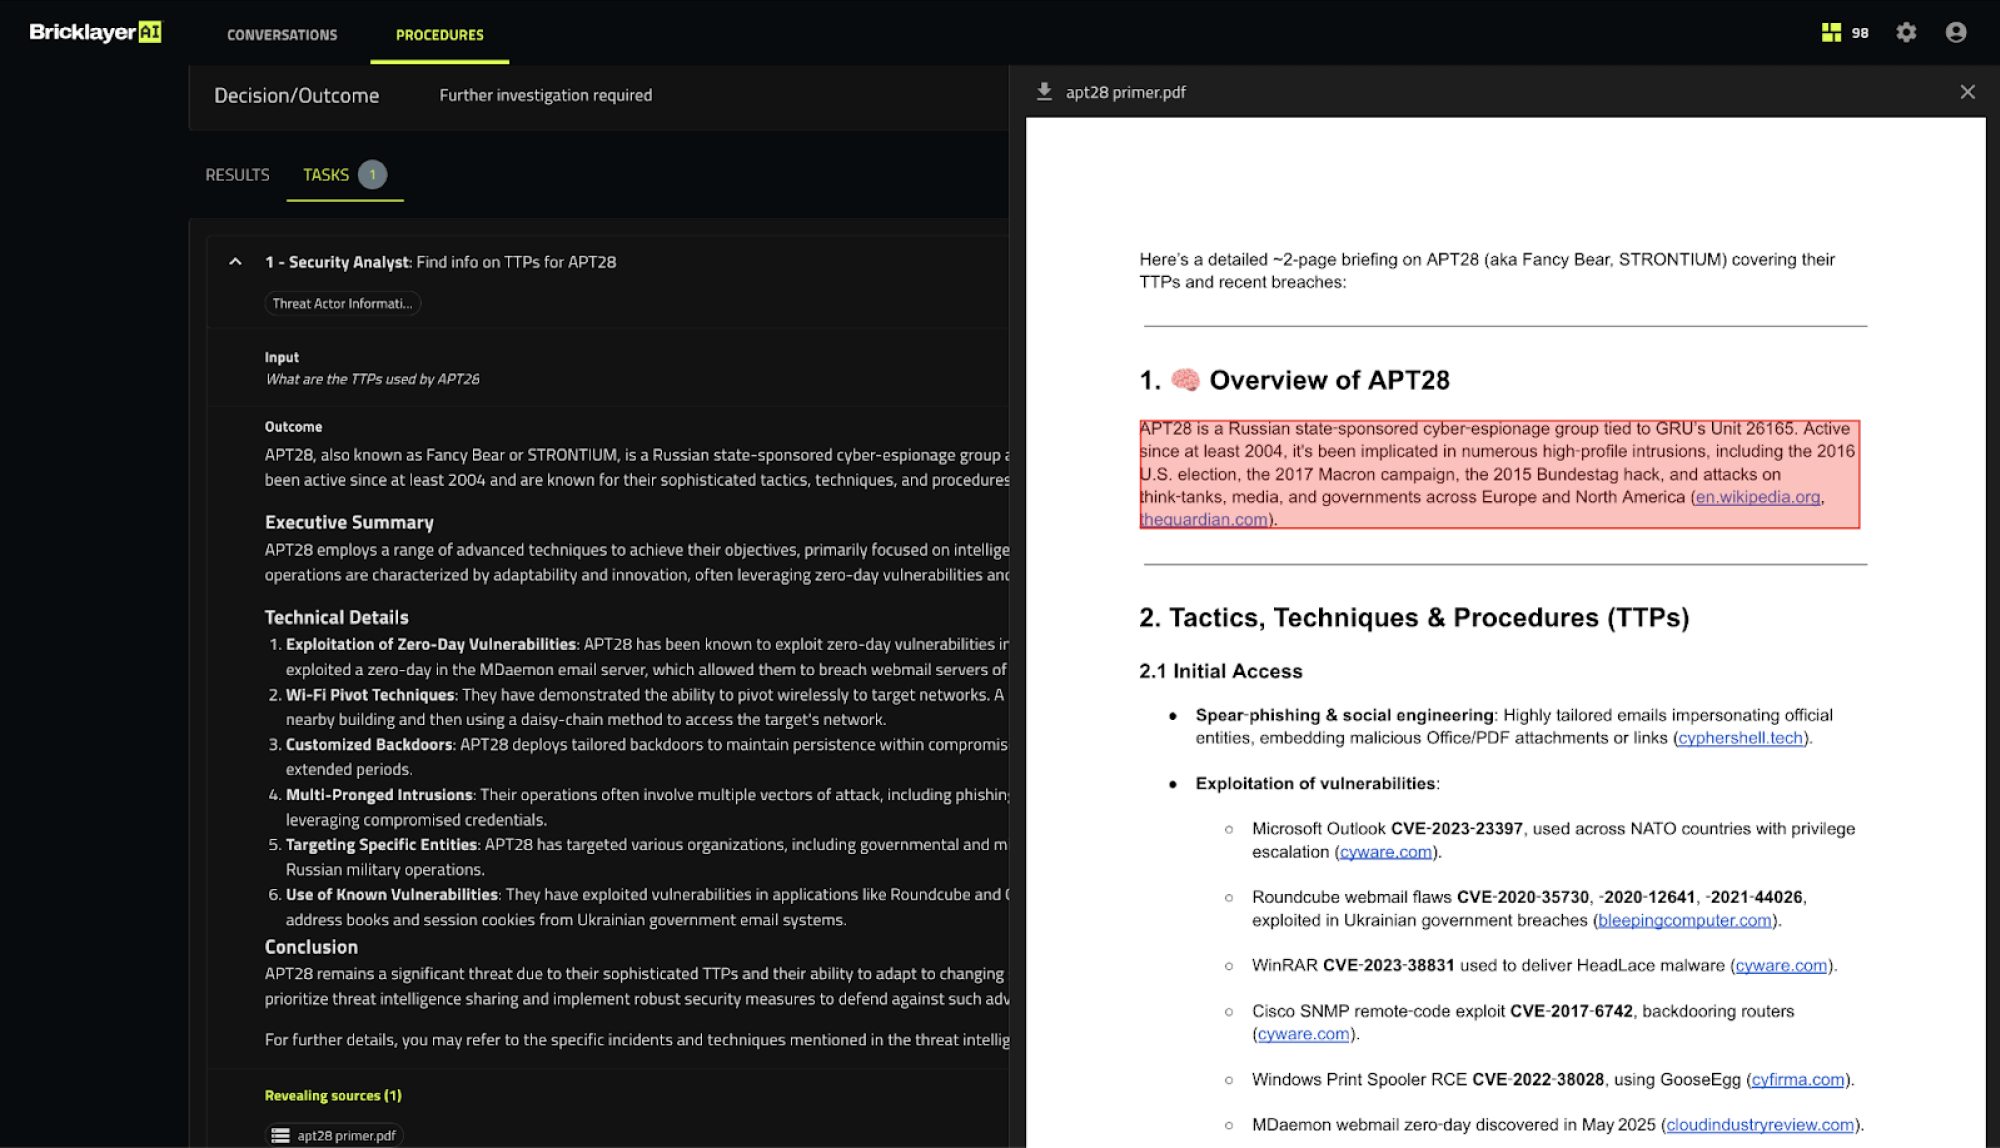This screenshot has height=1148, width=2000.
Task: Open the en.wikipedia.org link
Action: point(1757,497)
